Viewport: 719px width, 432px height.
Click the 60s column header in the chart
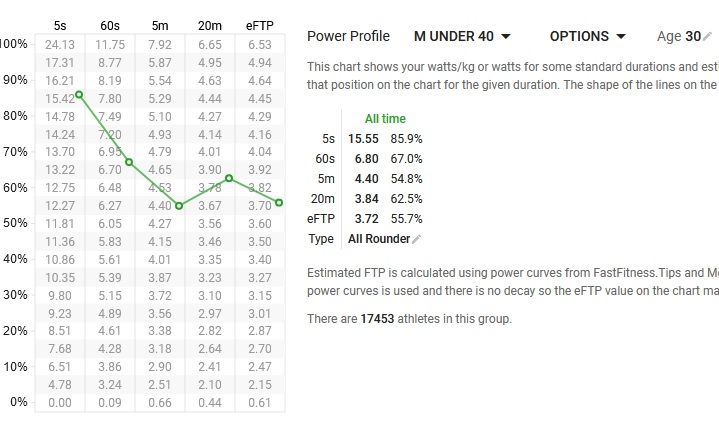pyautogui.click(x=110, y=25)
